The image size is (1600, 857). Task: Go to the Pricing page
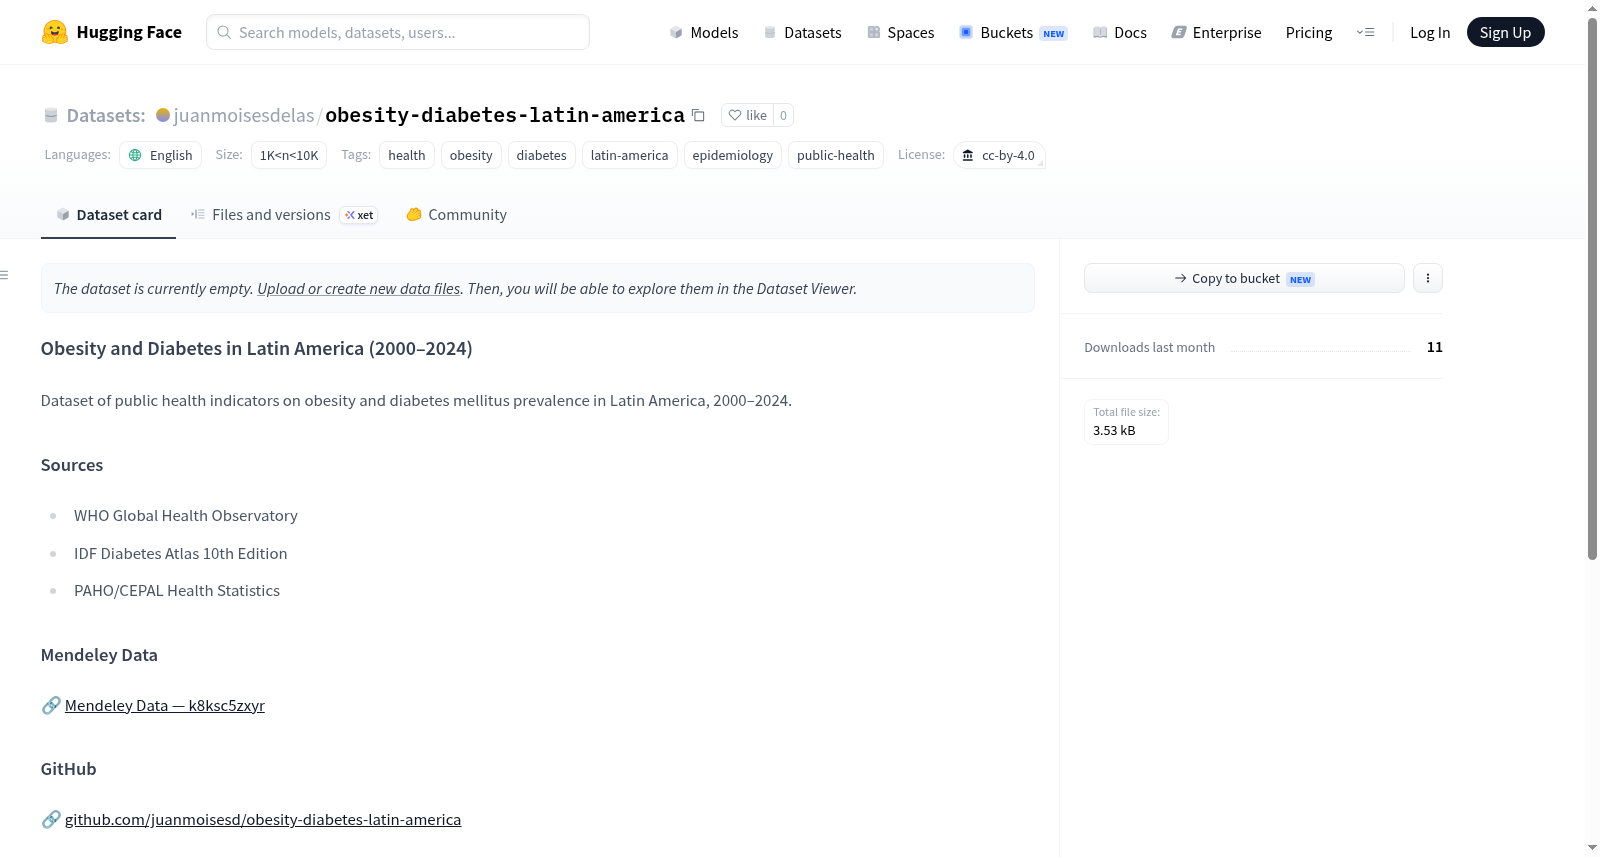pos(1309,32)
